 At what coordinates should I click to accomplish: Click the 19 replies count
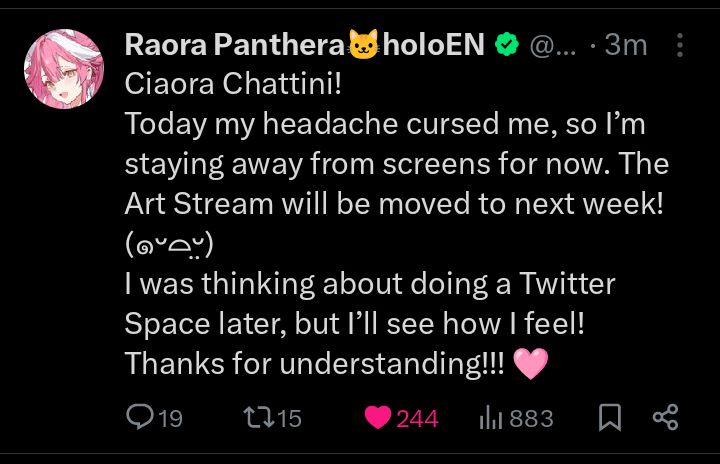(x=170, y=419)
